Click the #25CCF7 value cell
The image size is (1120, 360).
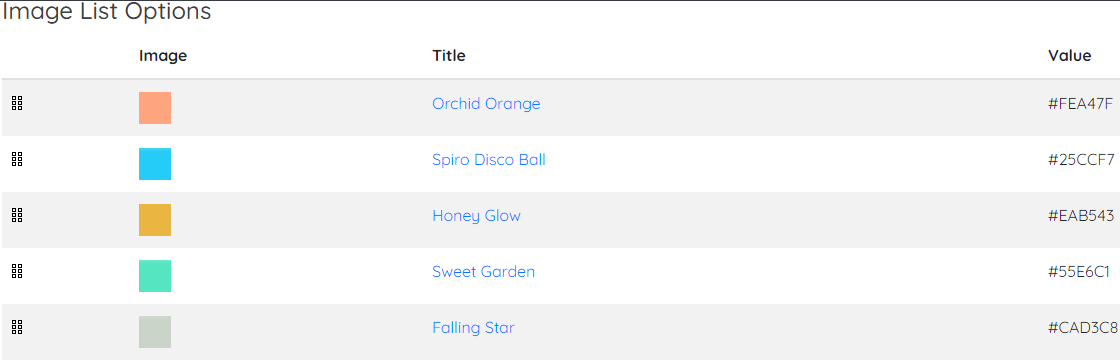pos(1081,159)
